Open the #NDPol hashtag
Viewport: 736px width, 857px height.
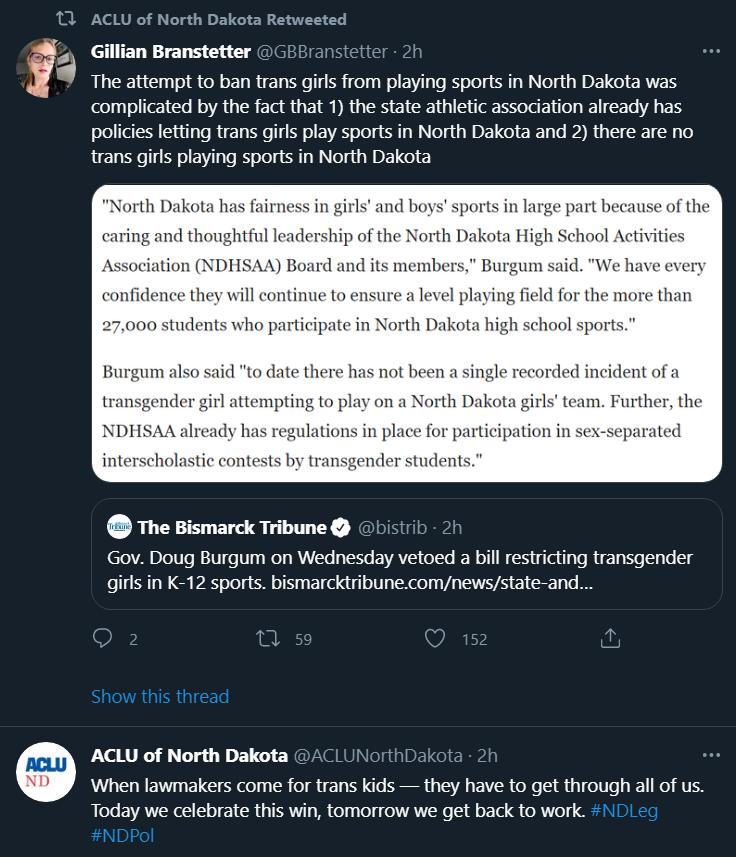pos(122,836)
